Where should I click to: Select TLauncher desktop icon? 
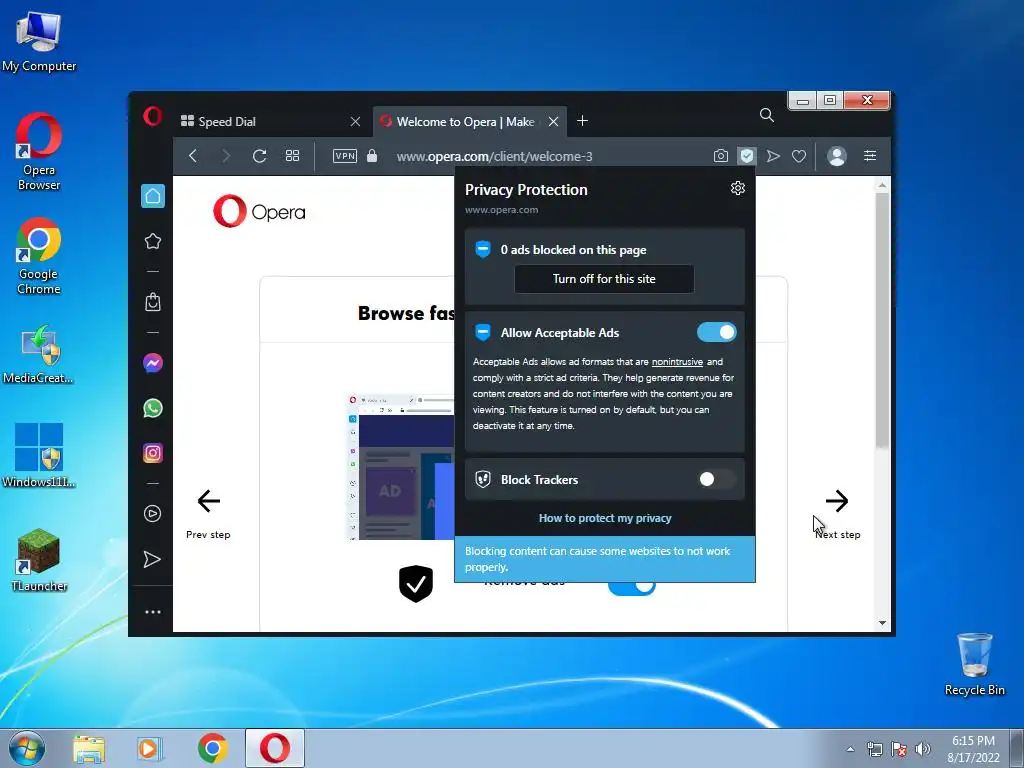pyautogui.click(x=39, y=560)
